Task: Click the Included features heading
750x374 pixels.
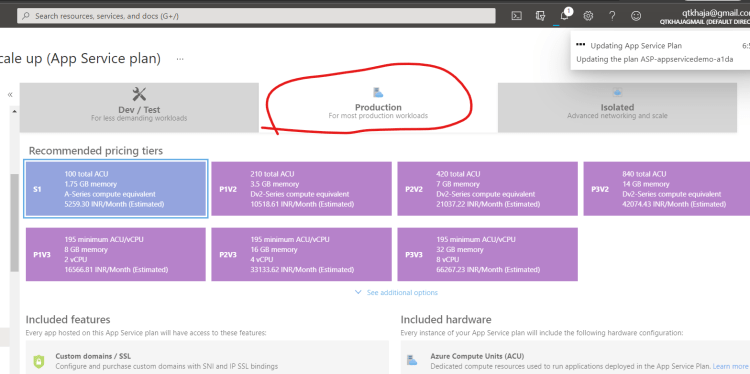Action: [68, 319]
